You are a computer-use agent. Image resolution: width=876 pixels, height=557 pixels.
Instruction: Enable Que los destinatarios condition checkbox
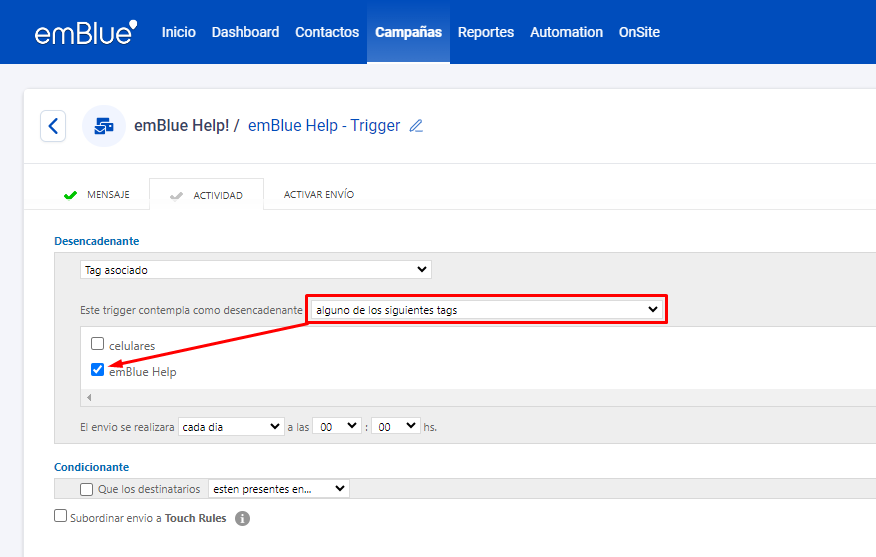(x=87, y=489)
